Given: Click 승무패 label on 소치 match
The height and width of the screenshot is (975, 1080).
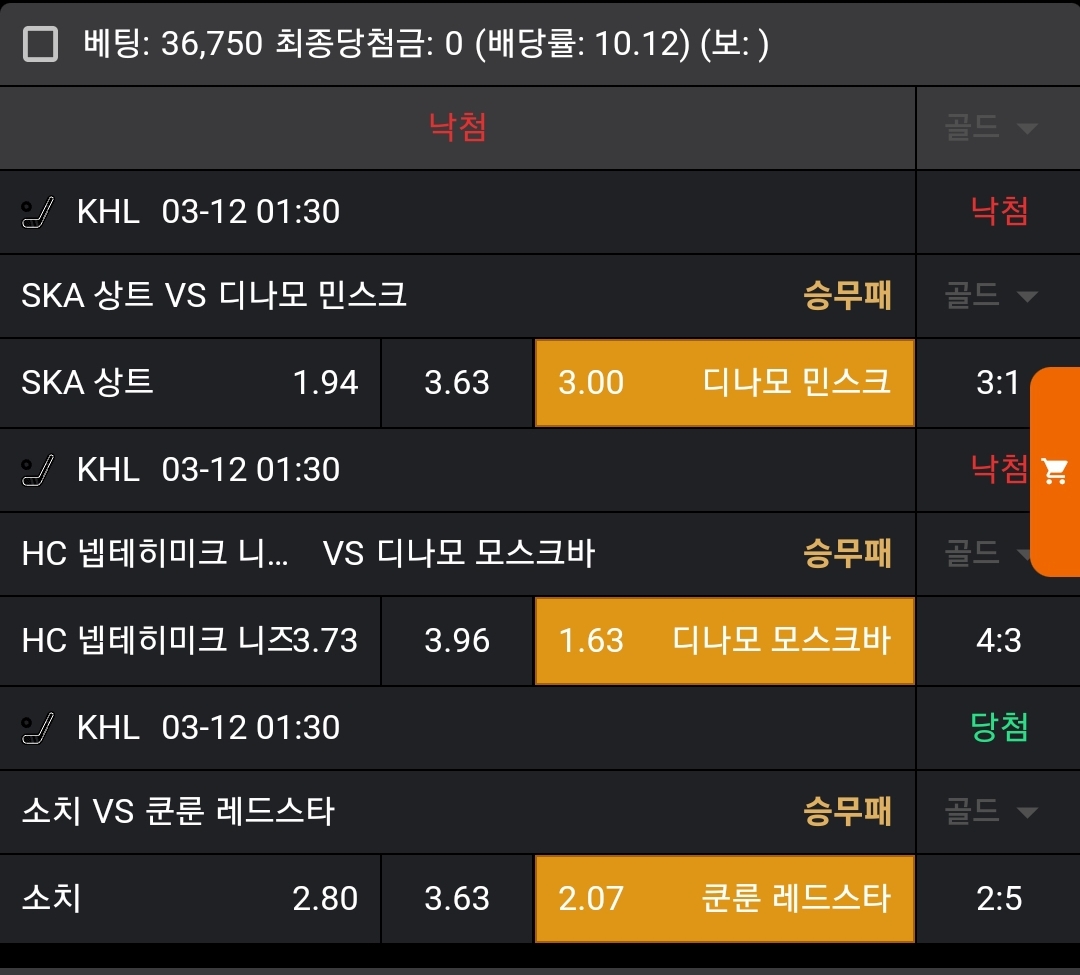Looking at the screenshot, I should pyautogui.click(x=847, y=812).
